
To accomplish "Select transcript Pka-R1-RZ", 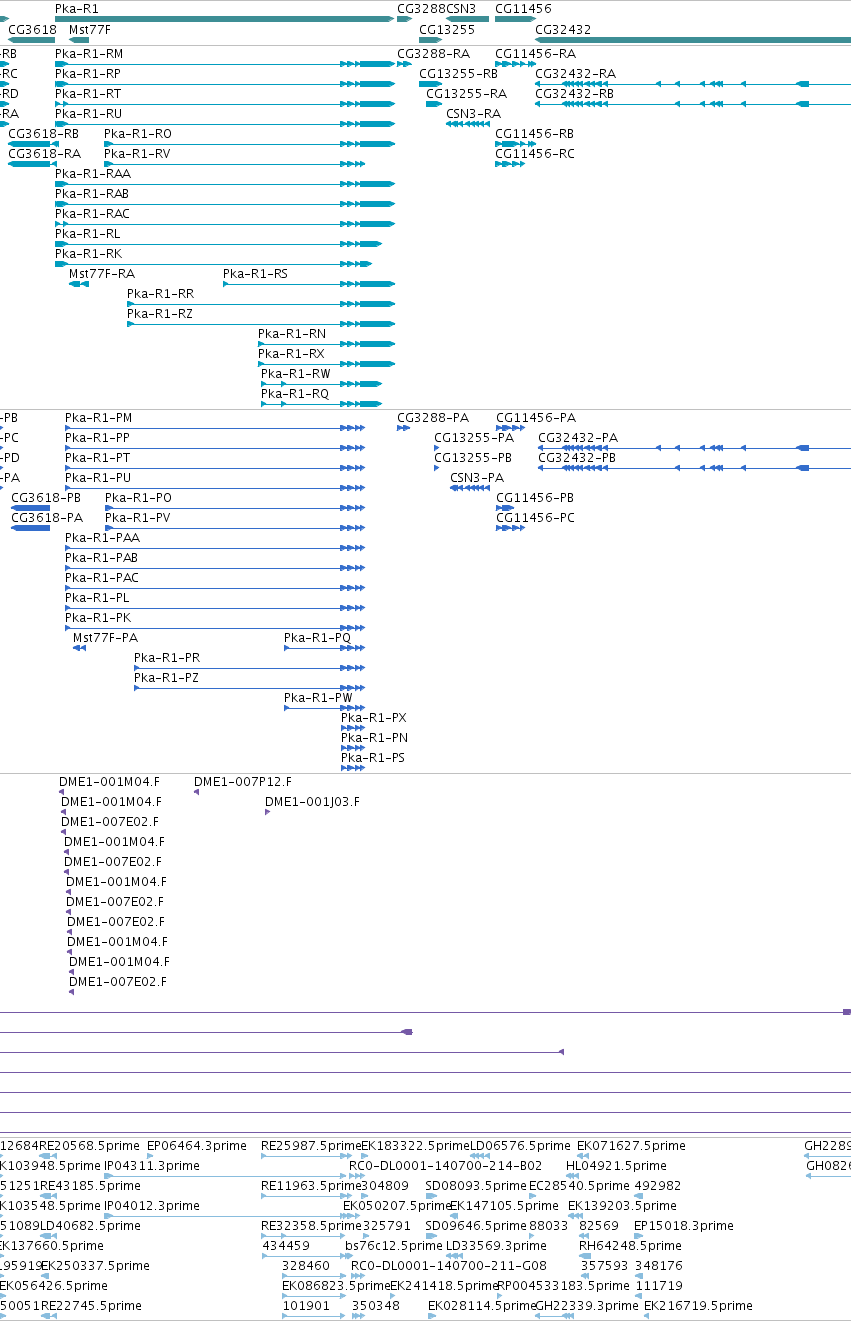I will 160,314.
